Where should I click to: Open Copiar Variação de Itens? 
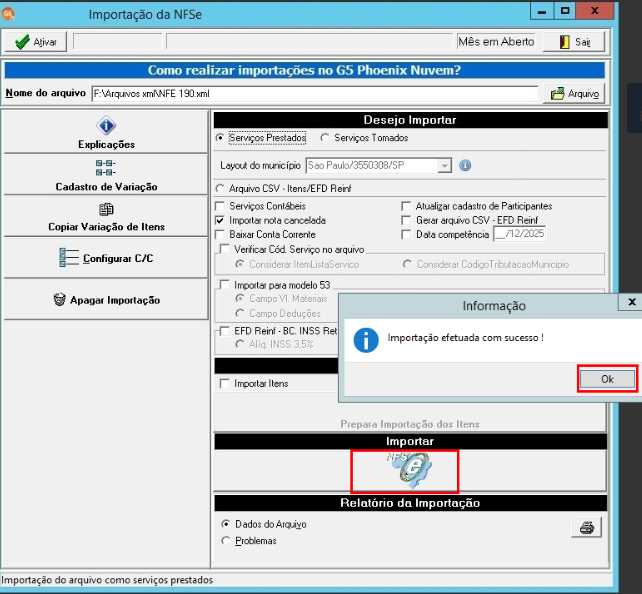coord(106,216)
